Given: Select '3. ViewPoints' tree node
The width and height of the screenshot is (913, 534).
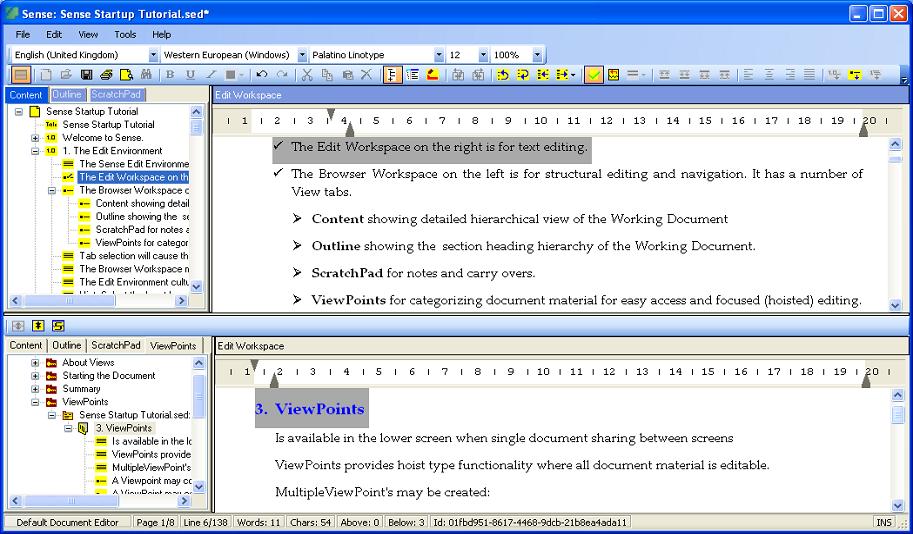Looking at the screenshot, I should coord(123,428).
